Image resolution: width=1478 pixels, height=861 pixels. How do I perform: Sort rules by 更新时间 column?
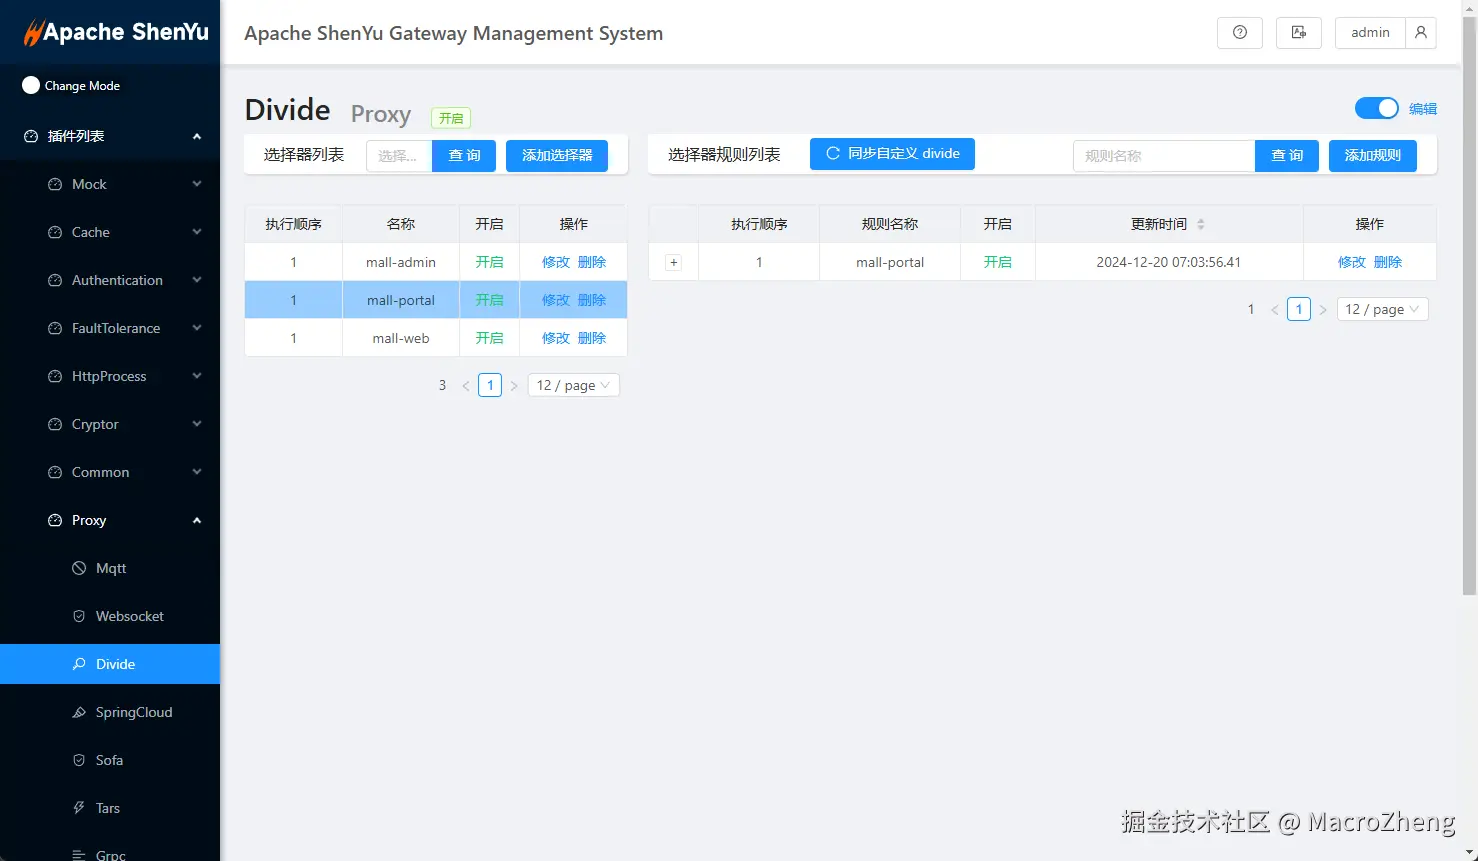pos(1201,224)
